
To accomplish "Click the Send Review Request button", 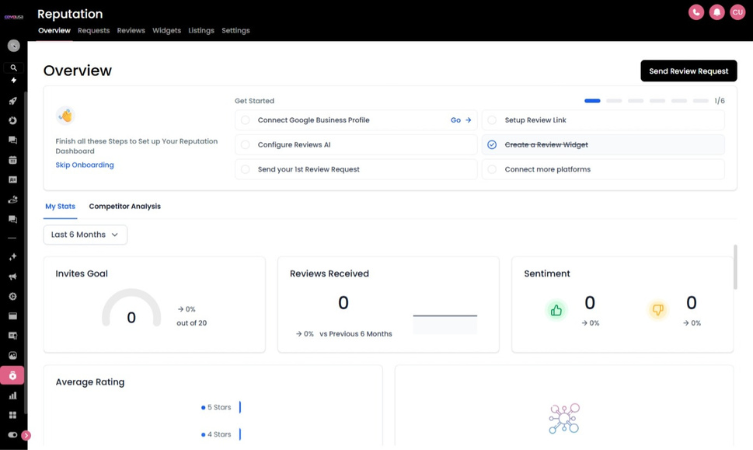I will pos(688,71).
